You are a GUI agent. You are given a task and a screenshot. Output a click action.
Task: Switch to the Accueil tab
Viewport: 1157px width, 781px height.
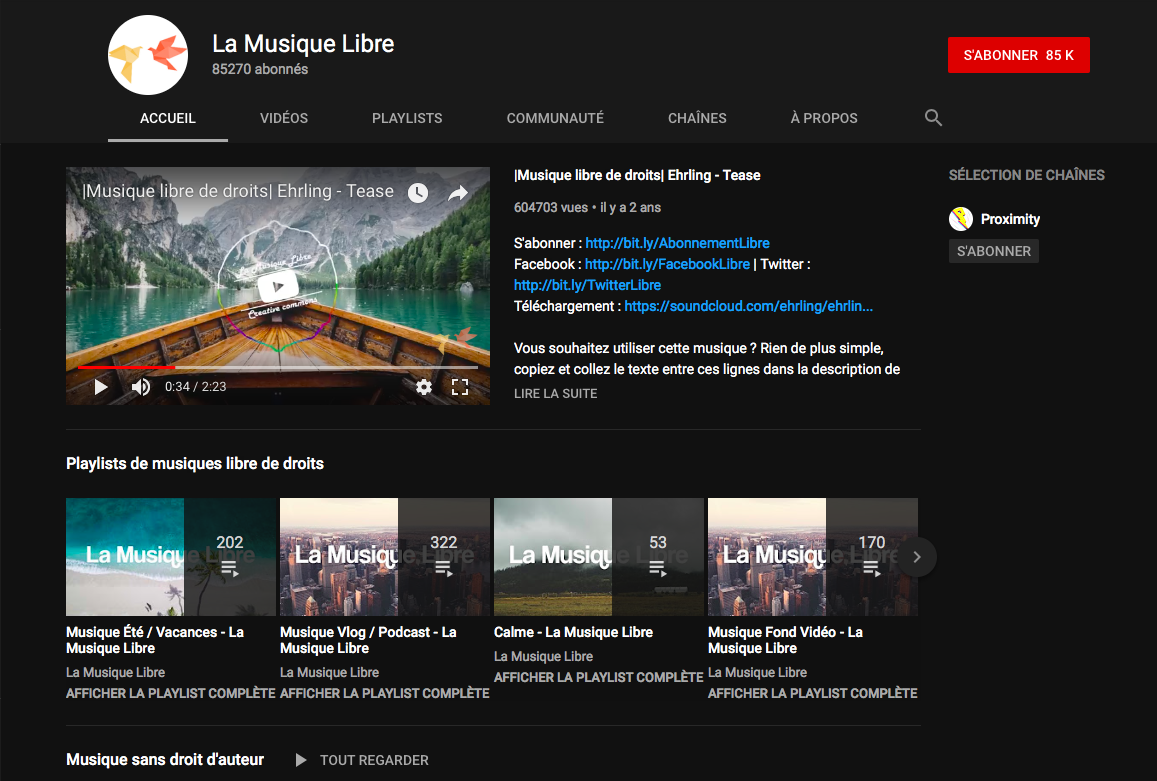pos(167,118)
